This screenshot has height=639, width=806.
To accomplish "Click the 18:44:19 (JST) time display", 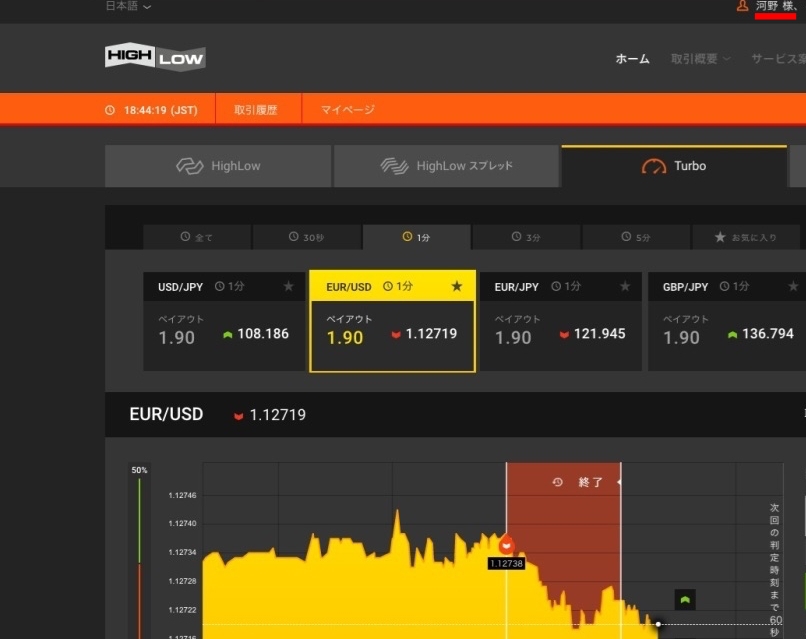I will pyautogui.click(x=161, y=110).
